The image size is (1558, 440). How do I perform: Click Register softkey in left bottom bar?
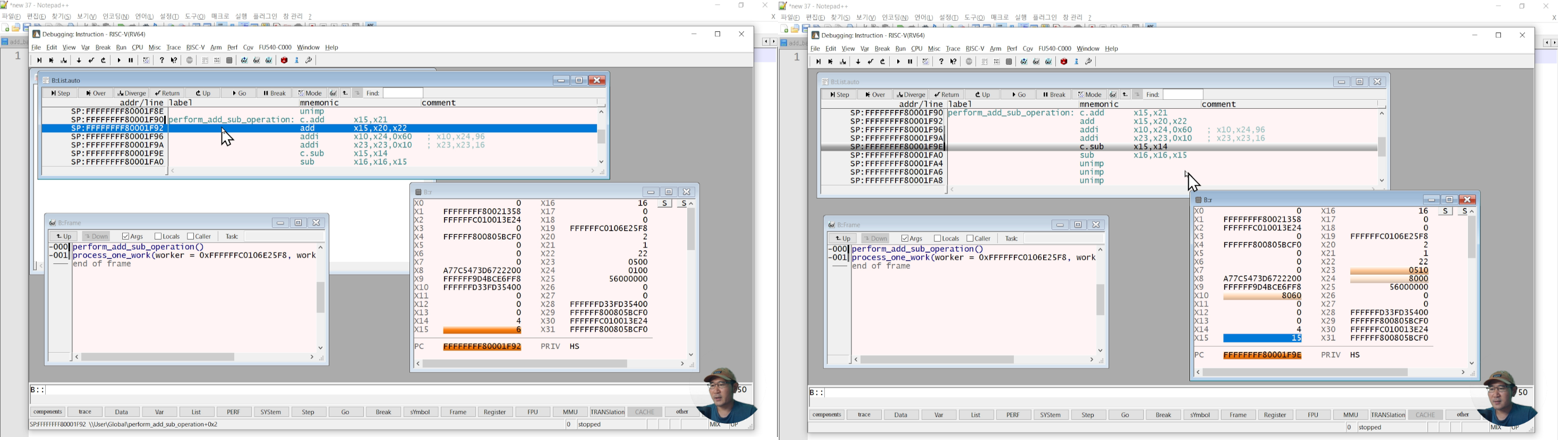click(494, 412)
